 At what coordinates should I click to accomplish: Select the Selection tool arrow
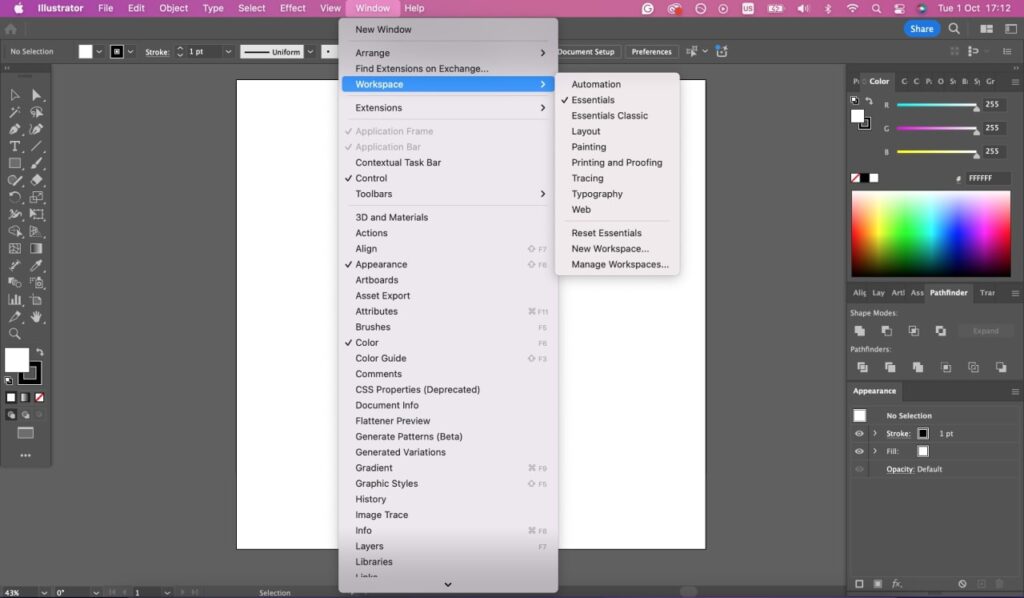(x=14, y=95)
